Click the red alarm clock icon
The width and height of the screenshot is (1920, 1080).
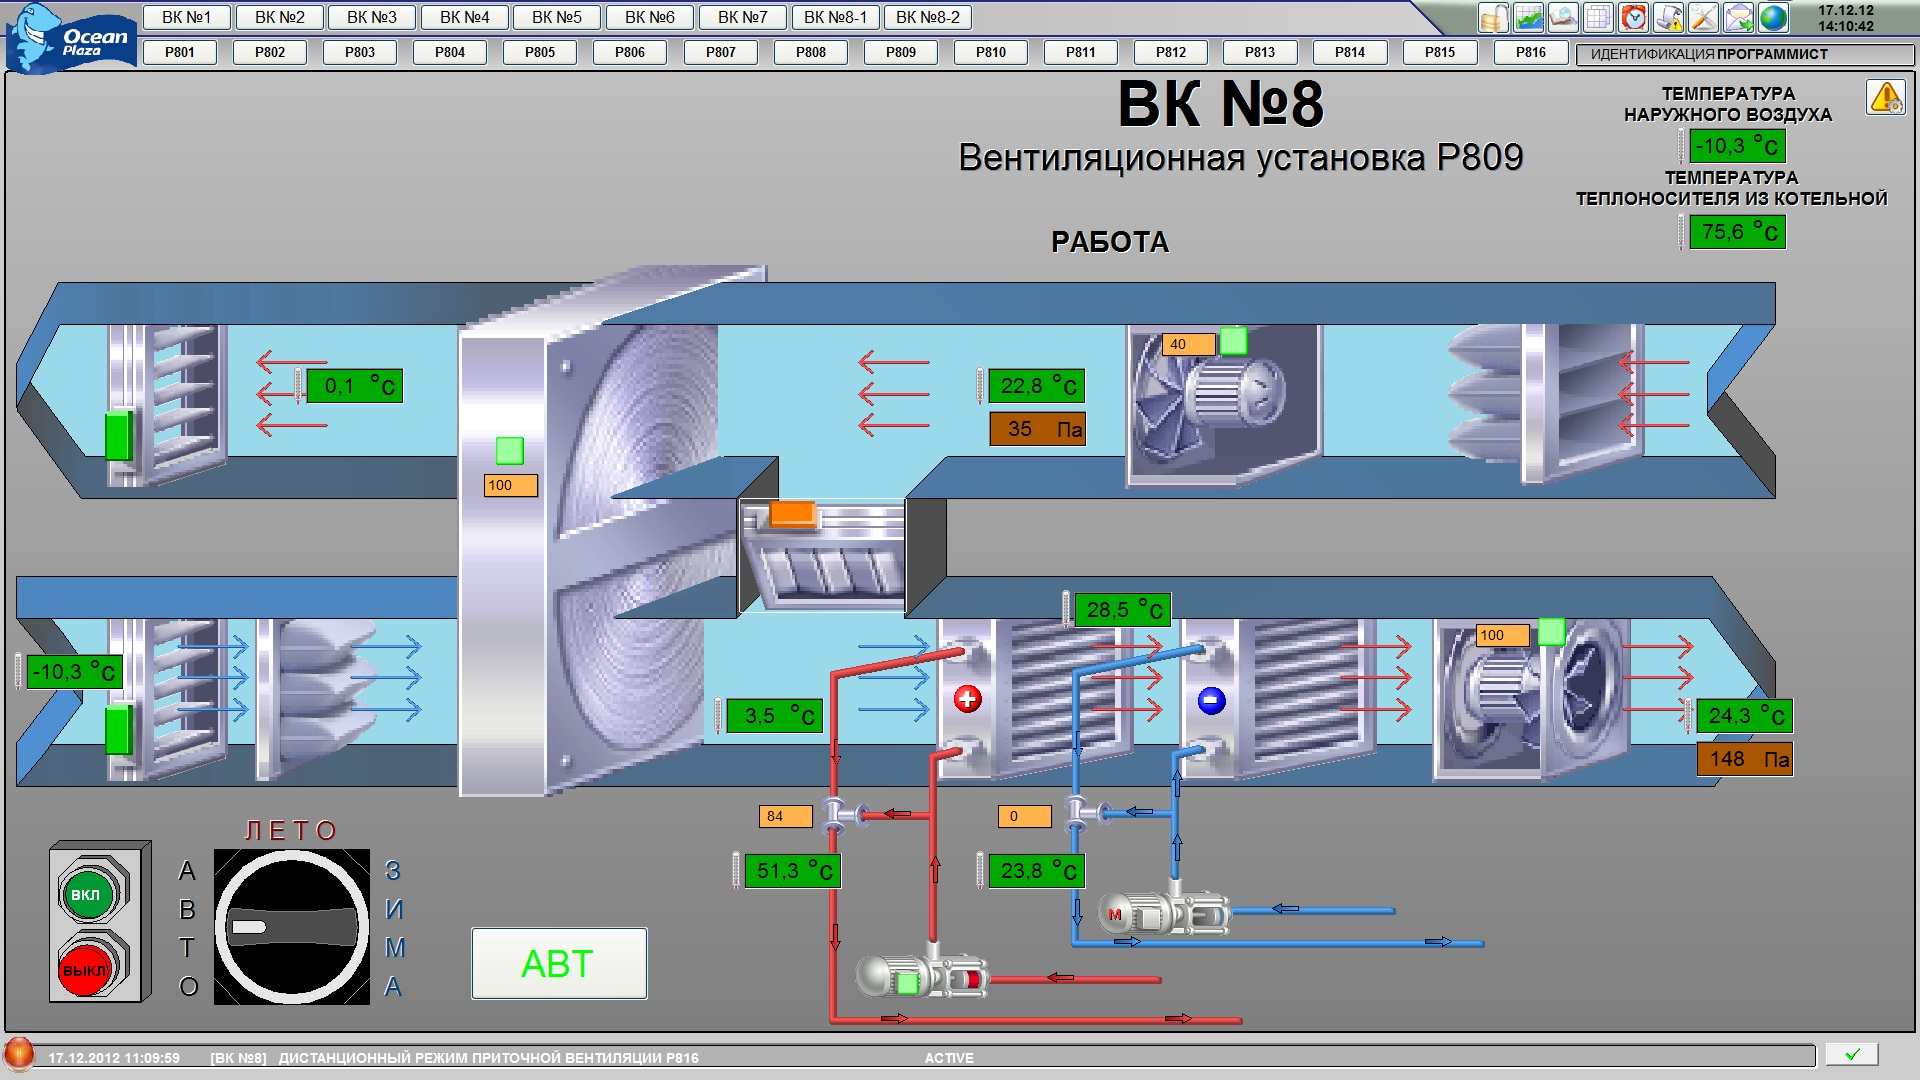[x=1633, y=18]
